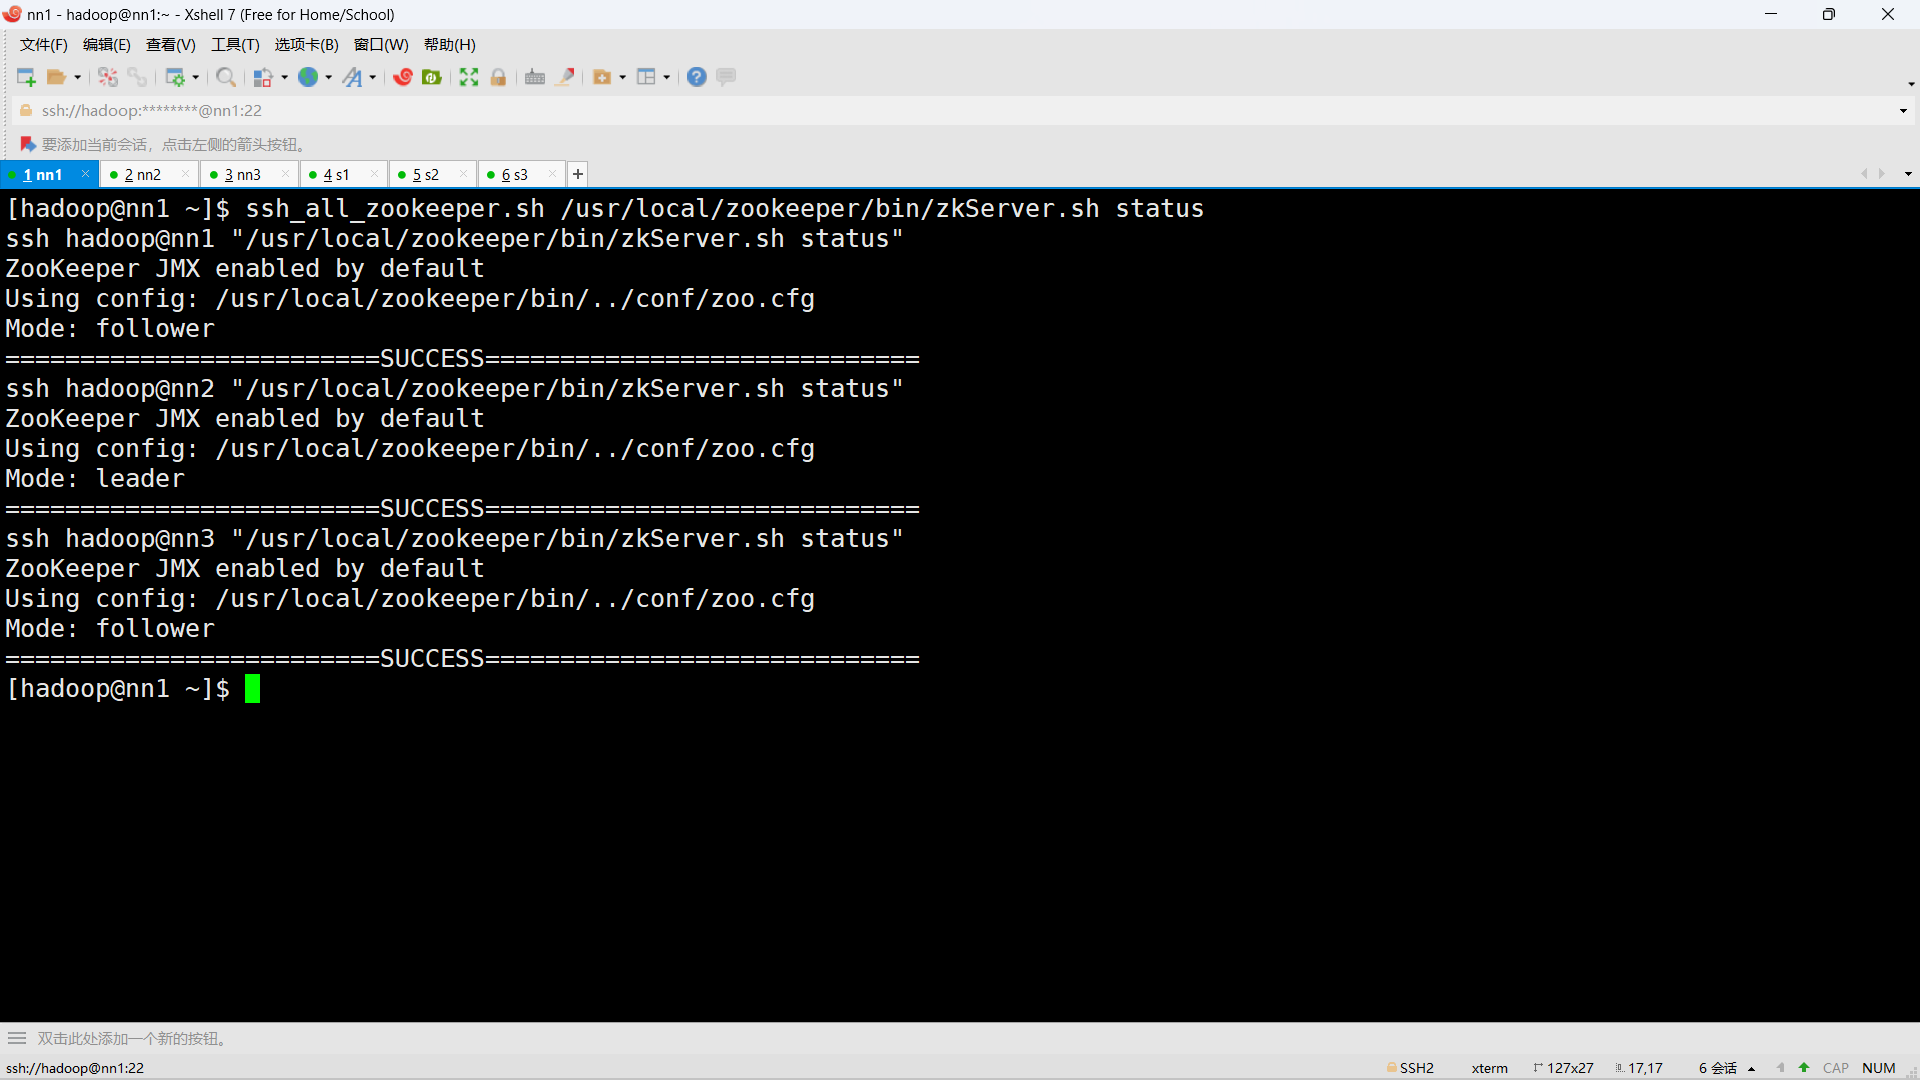Click the New Session icon
The image size is (1920, 1080).
25,77
